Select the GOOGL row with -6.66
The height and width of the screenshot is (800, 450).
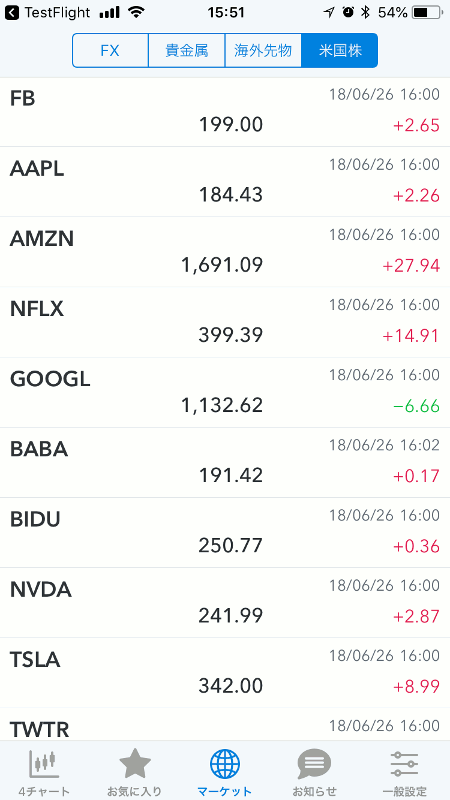(x=225, y=392)
